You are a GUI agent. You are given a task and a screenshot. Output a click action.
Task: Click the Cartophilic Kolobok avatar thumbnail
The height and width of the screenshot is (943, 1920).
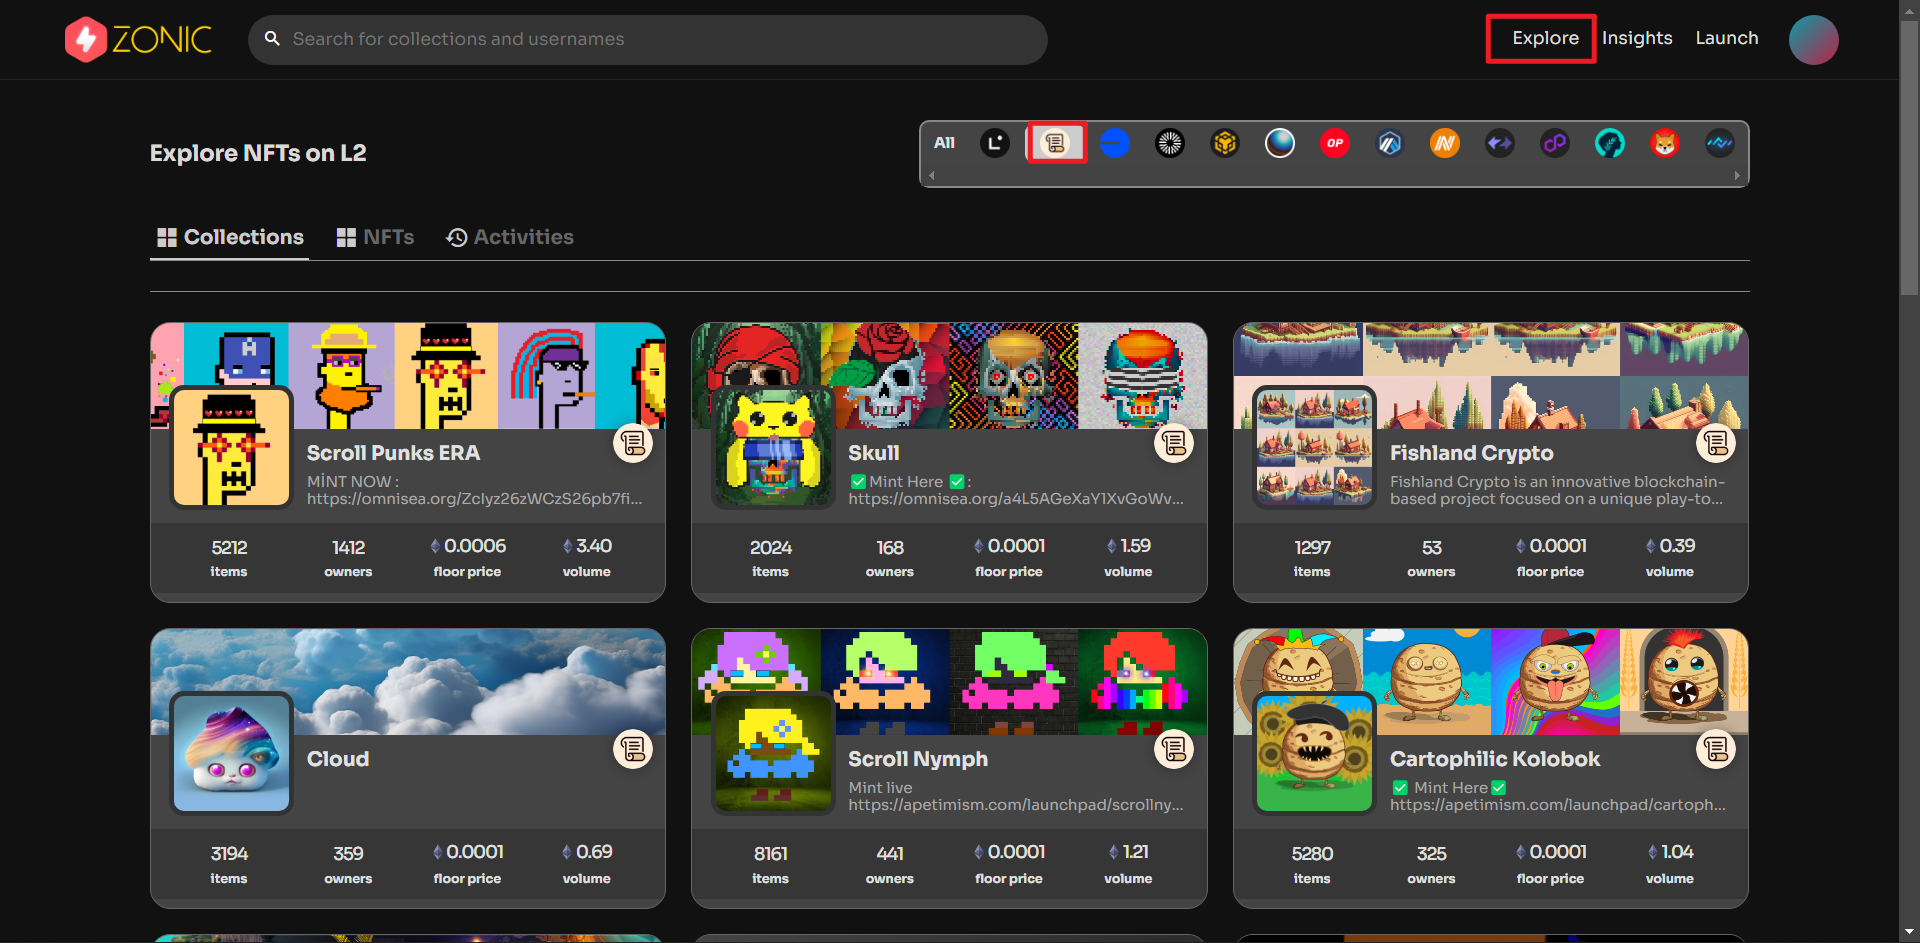point(1315,753)
